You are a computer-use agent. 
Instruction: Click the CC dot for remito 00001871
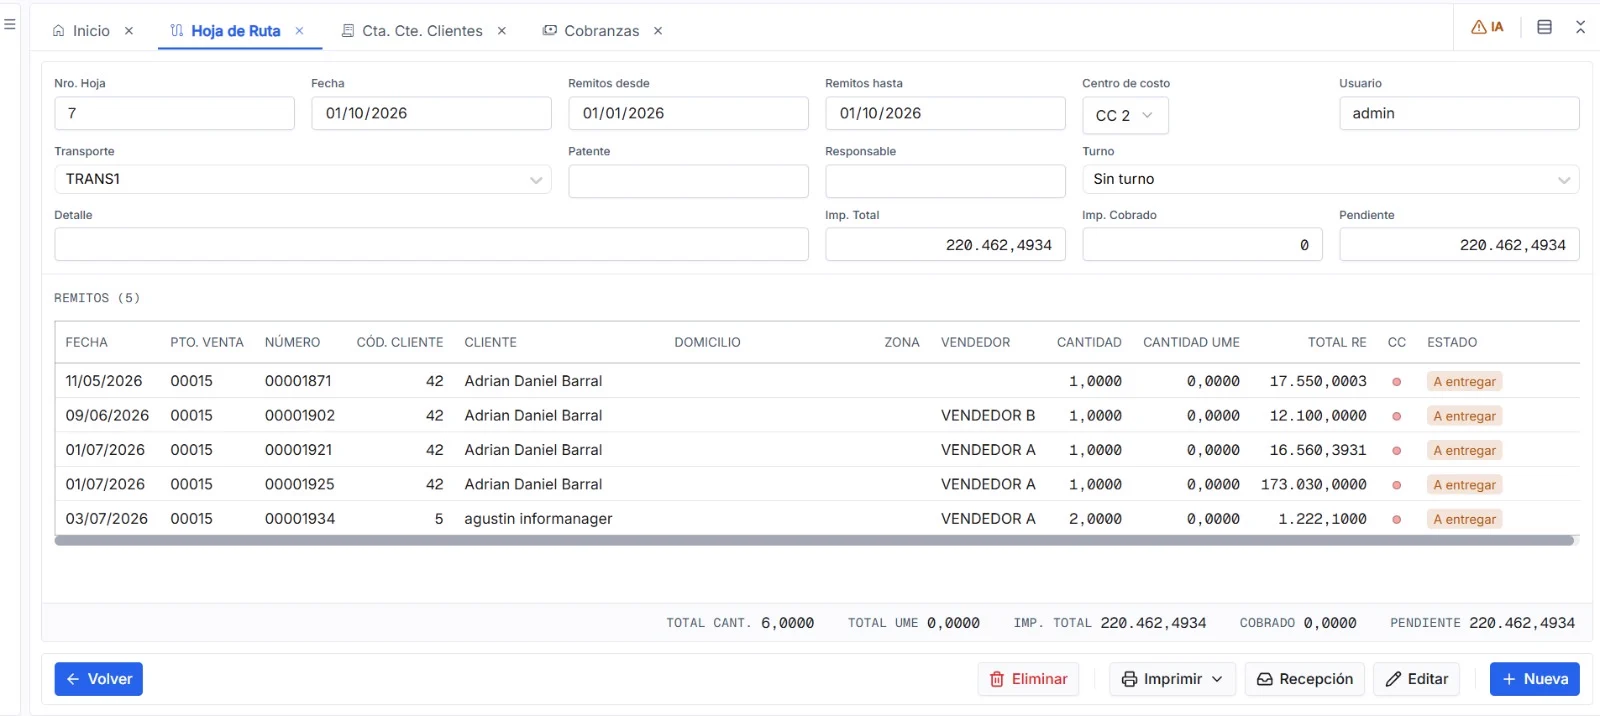click(1397, 382)
